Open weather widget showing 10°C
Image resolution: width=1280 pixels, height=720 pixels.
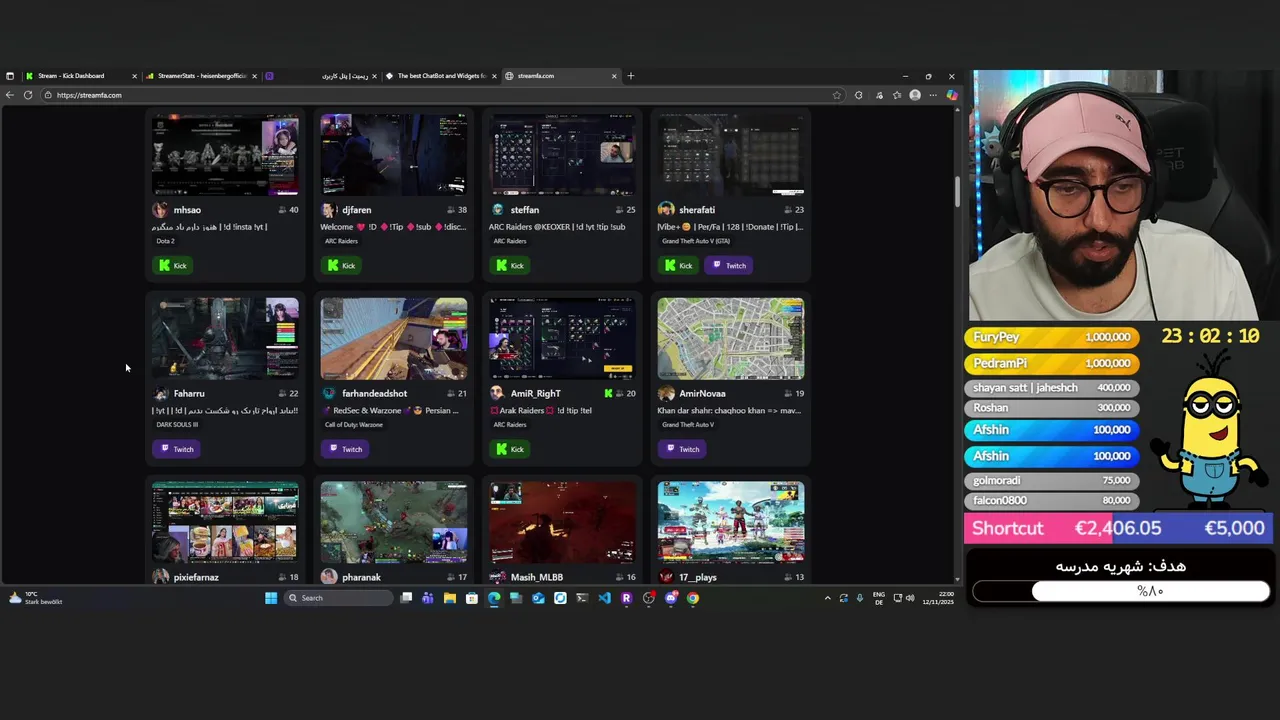tap(35, 598)
